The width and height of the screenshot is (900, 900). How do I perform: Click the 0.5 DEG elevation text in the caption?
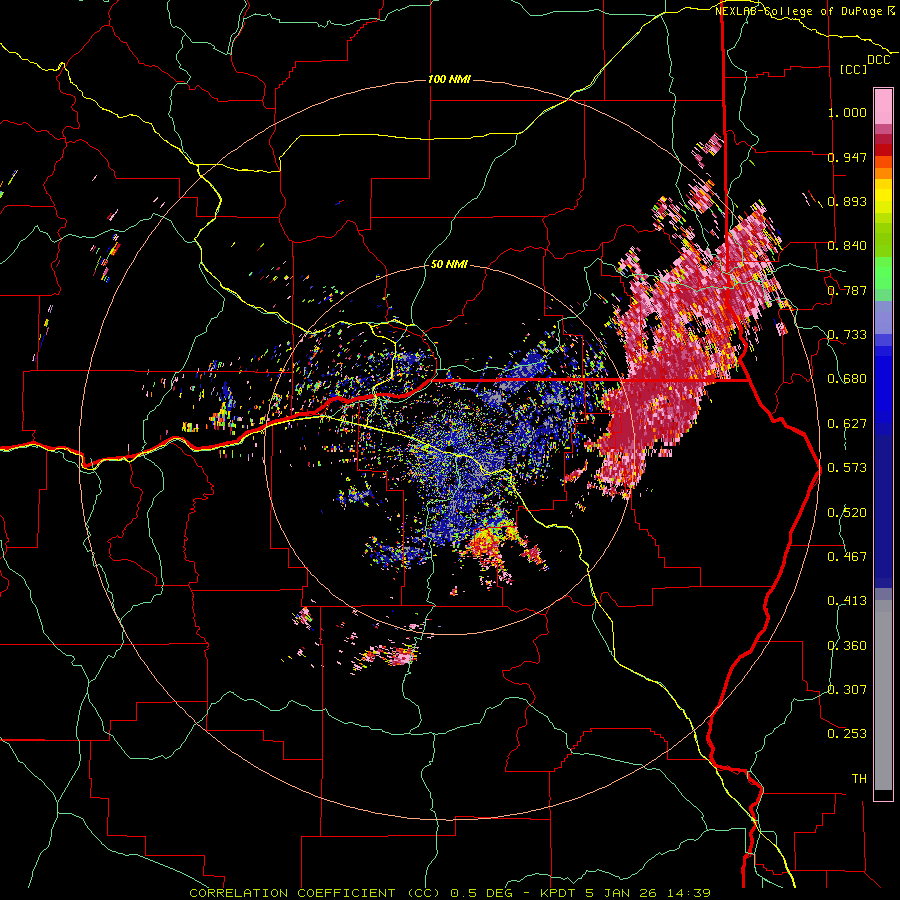482,893
